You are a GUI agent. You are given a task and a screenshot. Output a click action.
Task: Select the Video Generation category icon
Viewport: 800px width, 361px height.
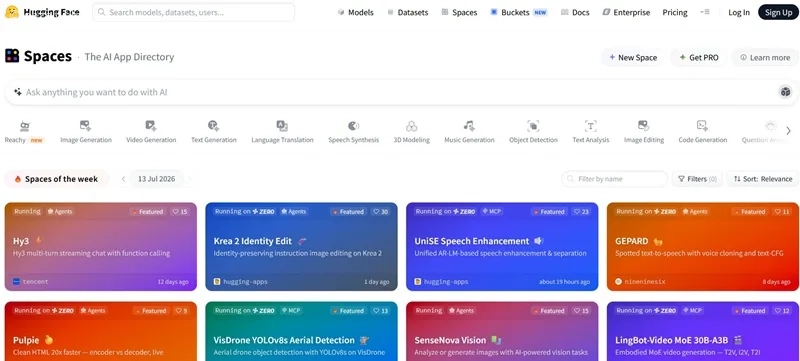click(151, 125)
